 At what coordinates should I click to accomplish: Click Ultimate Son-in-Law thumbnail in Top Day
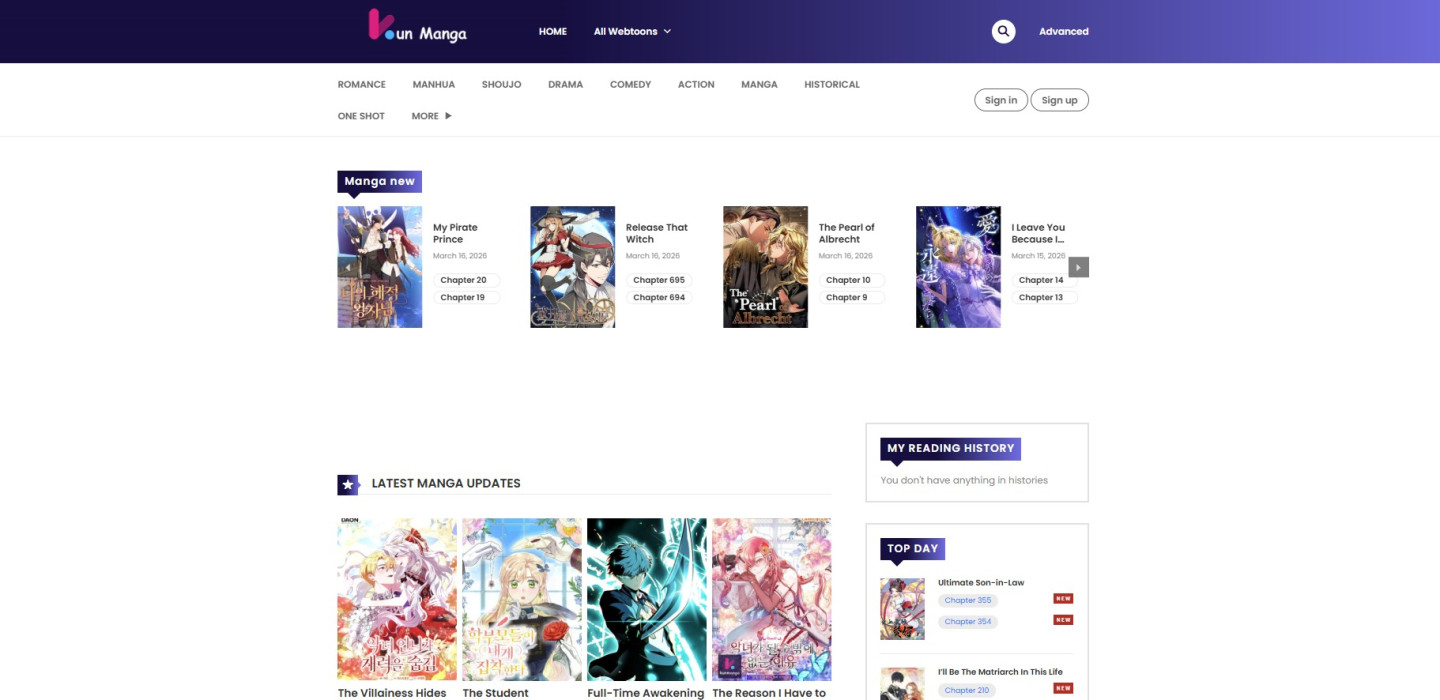click(902, 609)
